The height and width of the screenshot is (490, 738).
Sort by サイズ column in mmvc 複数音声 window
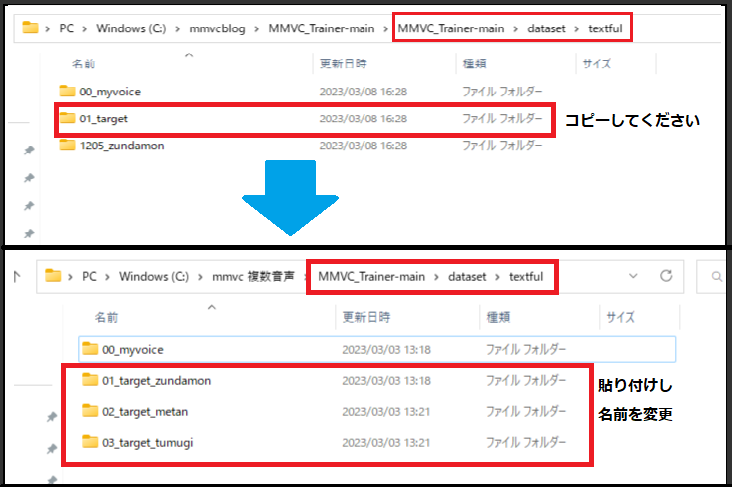pos(620,317)
